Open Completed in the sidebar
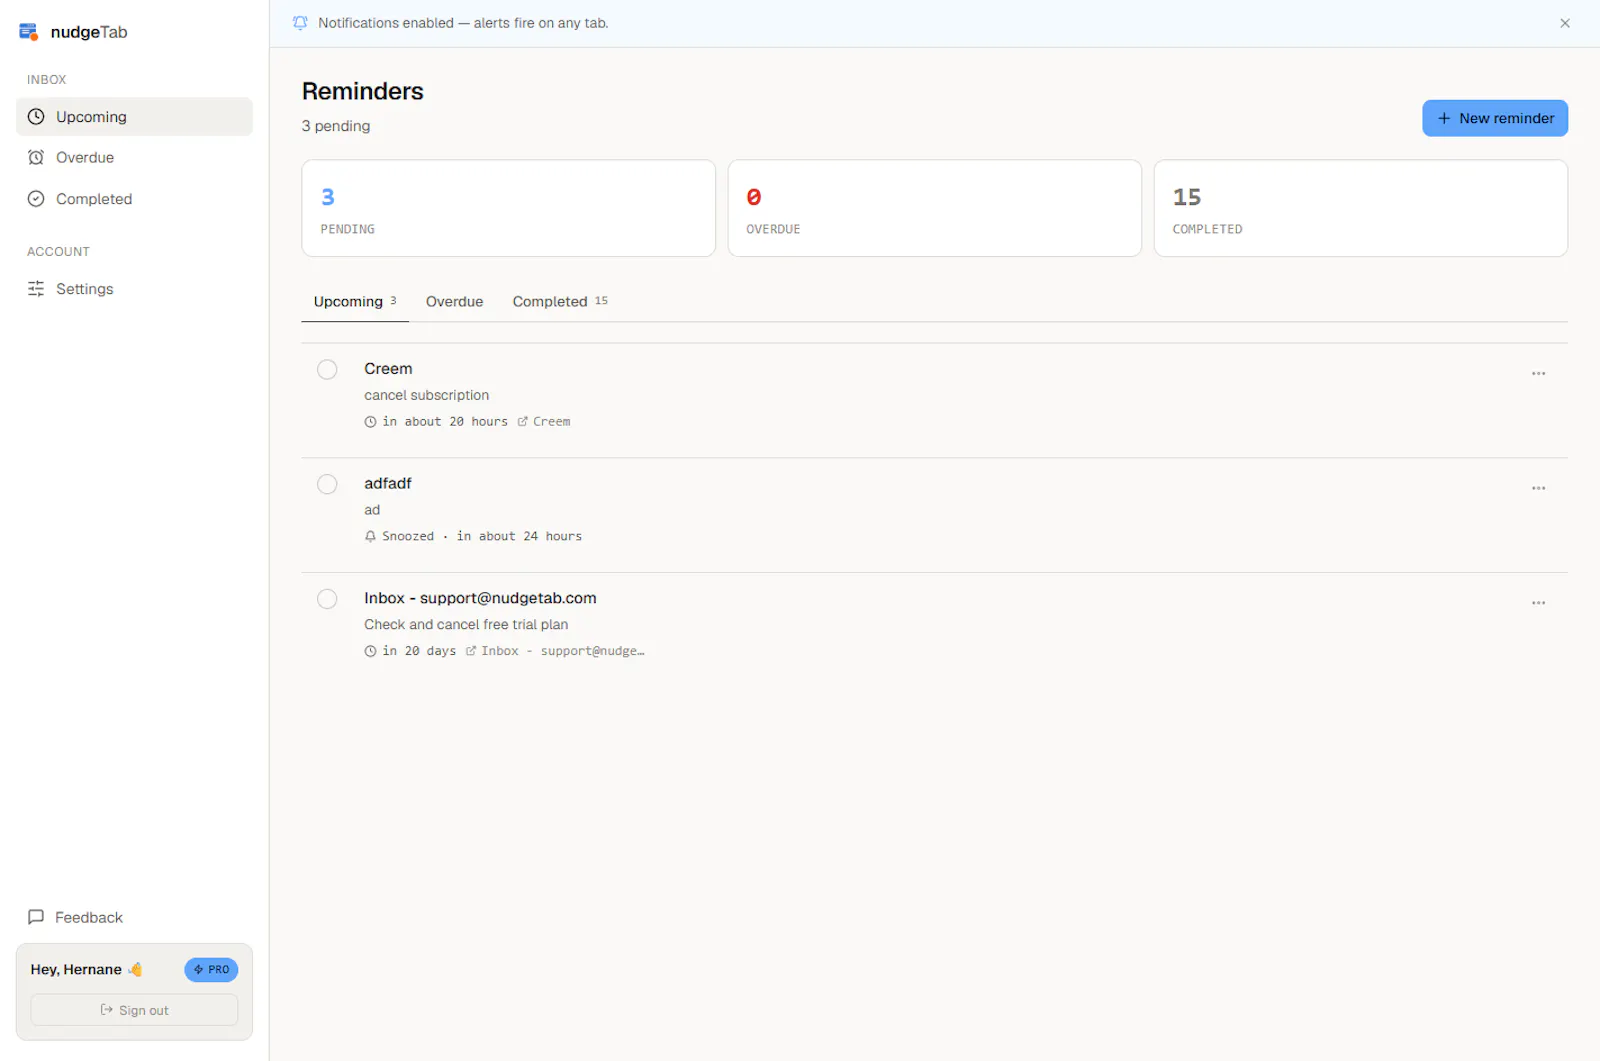The height and width of the screenshot is (1061, 1600). coord(134,199)
